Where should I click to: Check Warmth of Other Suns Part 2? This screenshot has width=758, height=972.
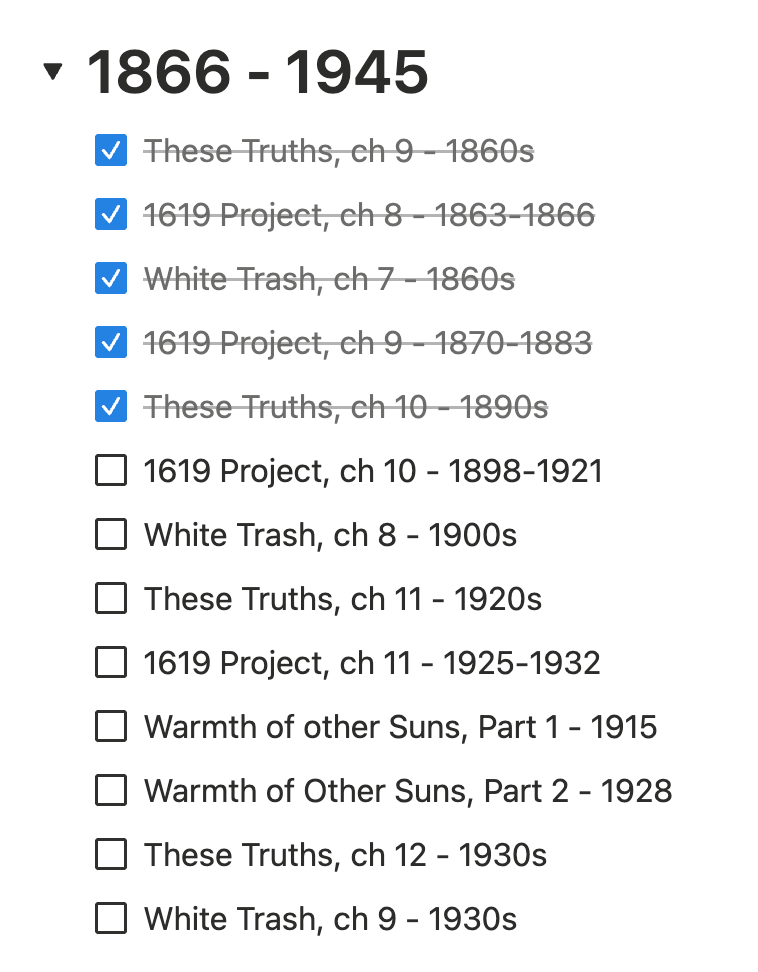point(111,790)
